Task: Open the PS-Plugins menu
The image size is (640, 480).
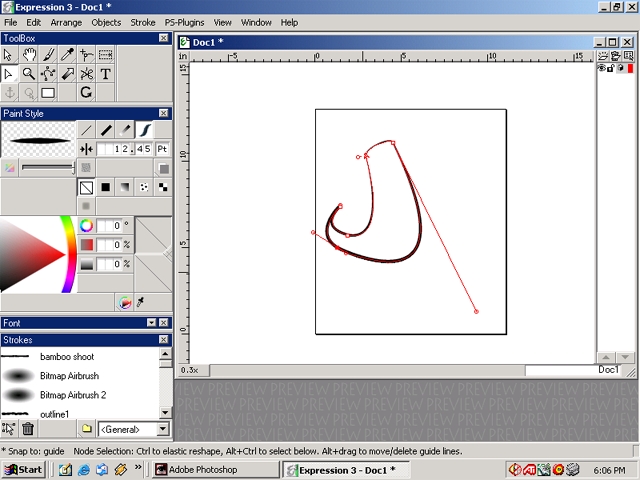Action: pos(184,22)
